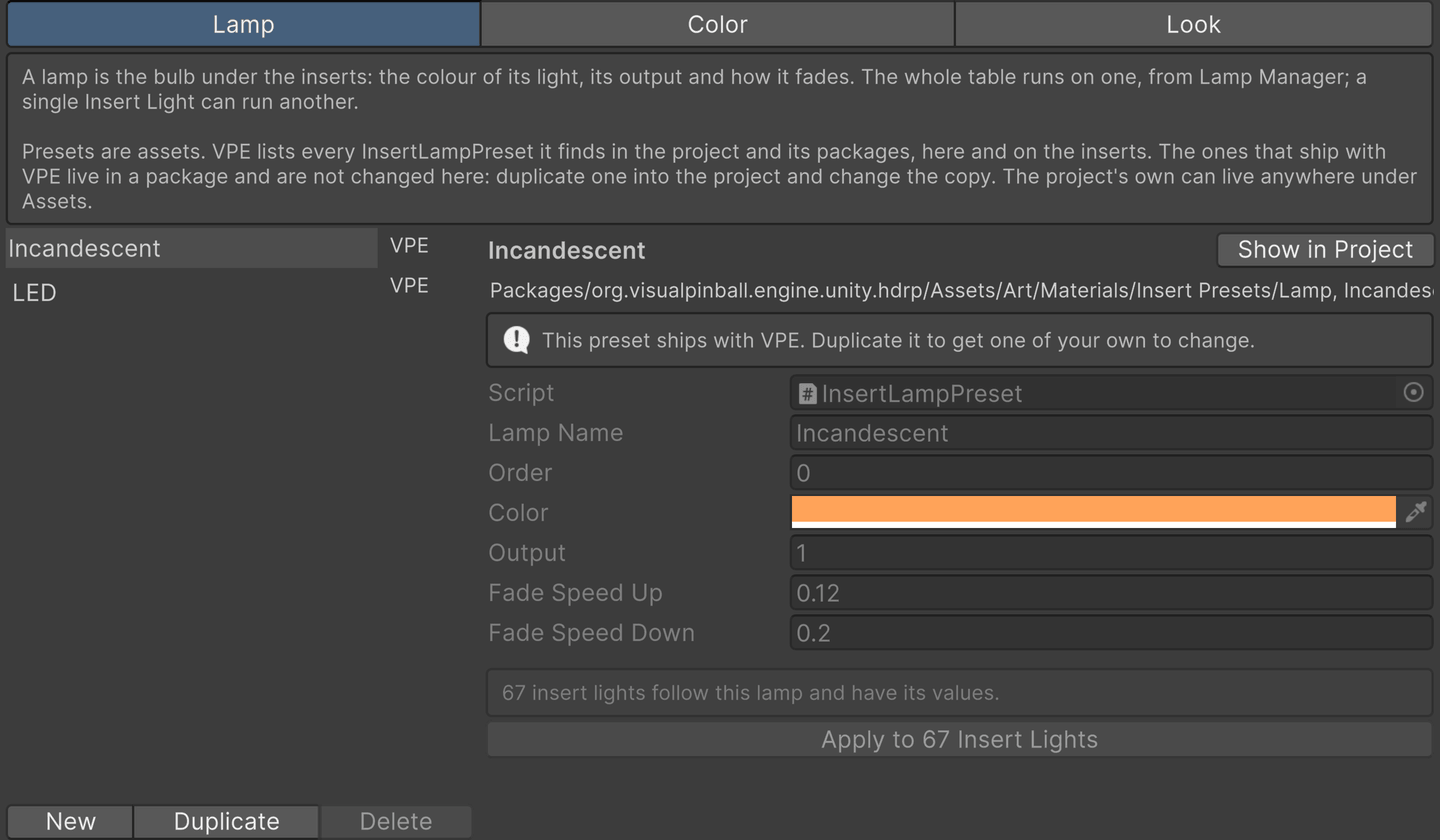Click the Order label

(520, 473)
